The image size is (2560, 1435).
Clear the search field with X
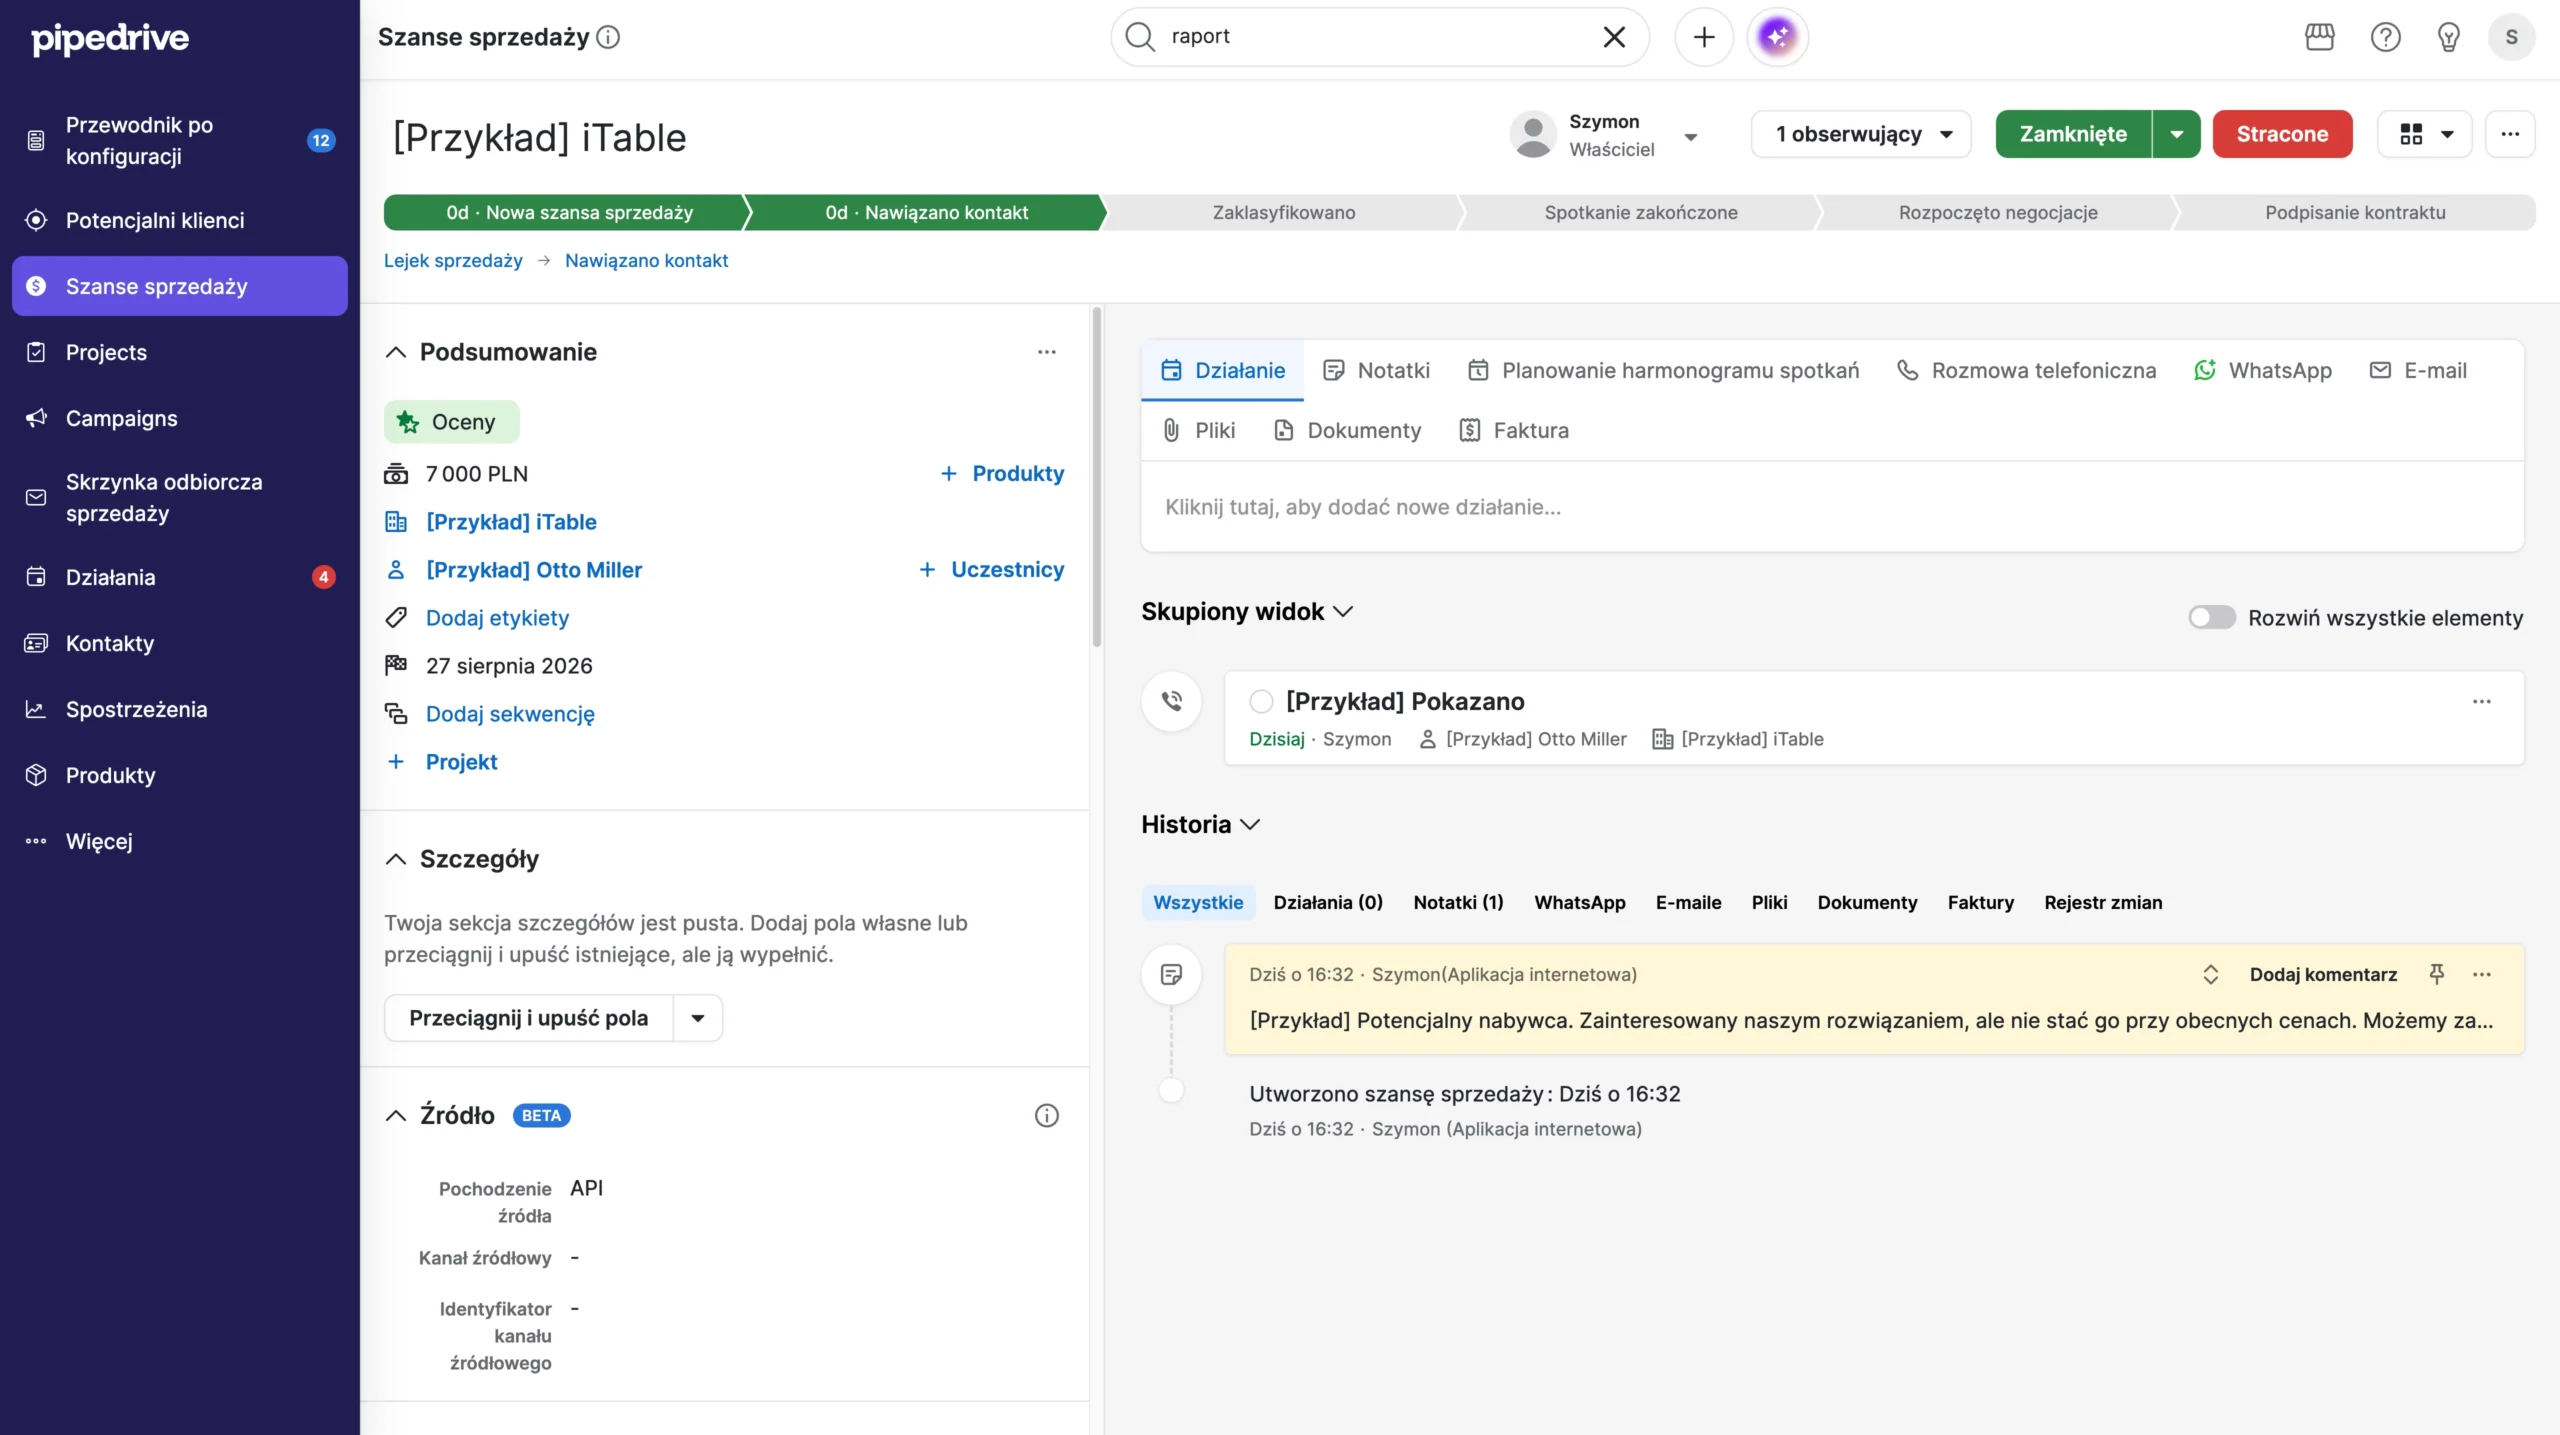(1614, 37)
